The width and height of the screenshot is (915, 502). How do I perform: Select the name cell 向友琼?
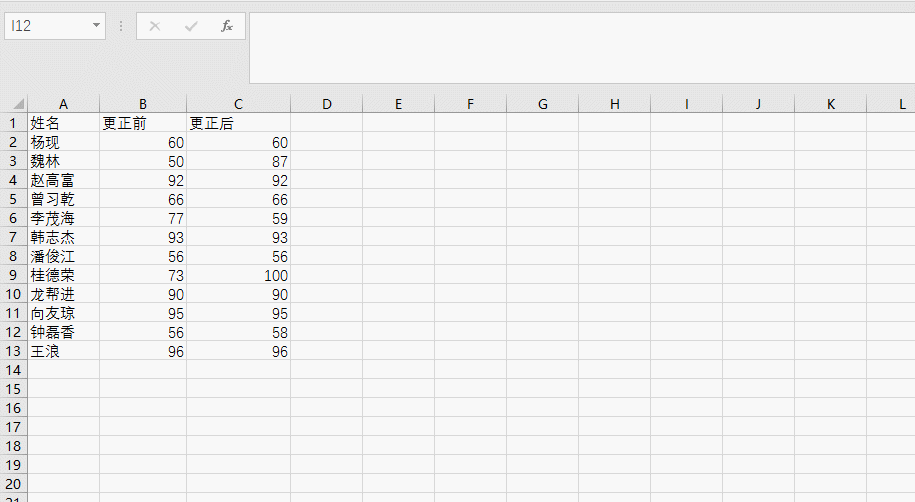click(63, 313)
